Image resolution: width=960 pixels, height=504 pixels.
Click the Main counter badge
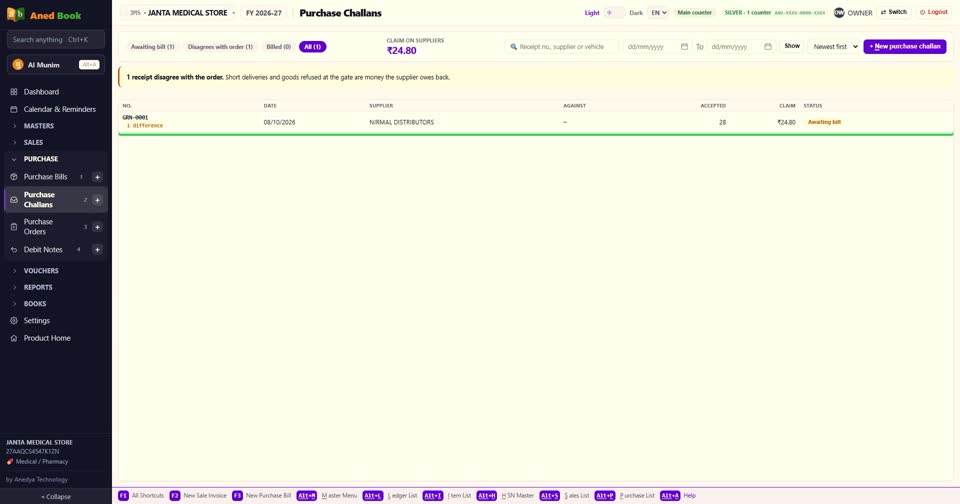(694, 12)
